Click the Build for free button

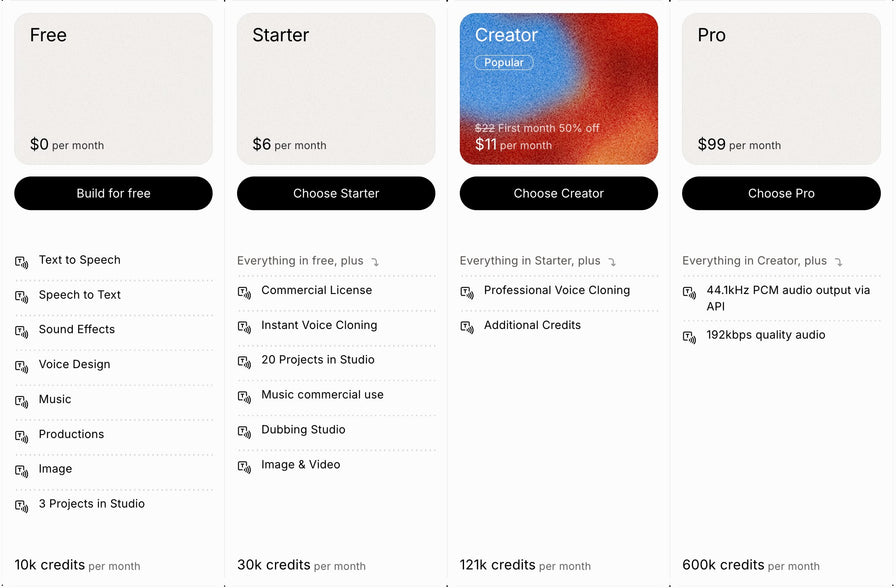coord(113,193)
